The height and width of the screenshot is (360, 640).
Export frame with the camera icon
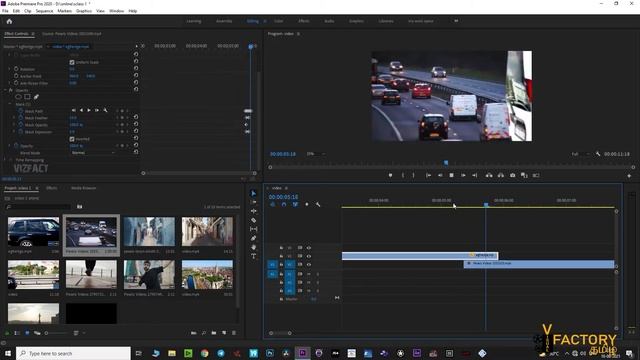[513, 175]
